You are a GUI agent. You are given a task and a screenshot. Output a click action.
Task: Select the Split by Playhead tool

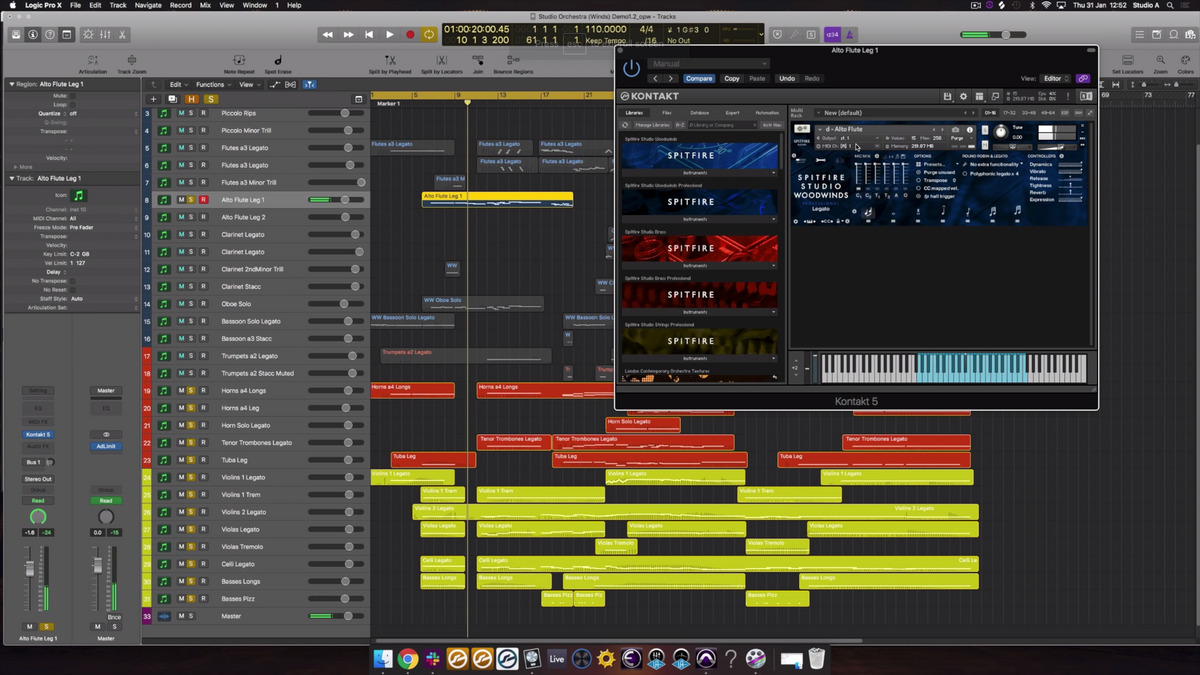[389, 62]
